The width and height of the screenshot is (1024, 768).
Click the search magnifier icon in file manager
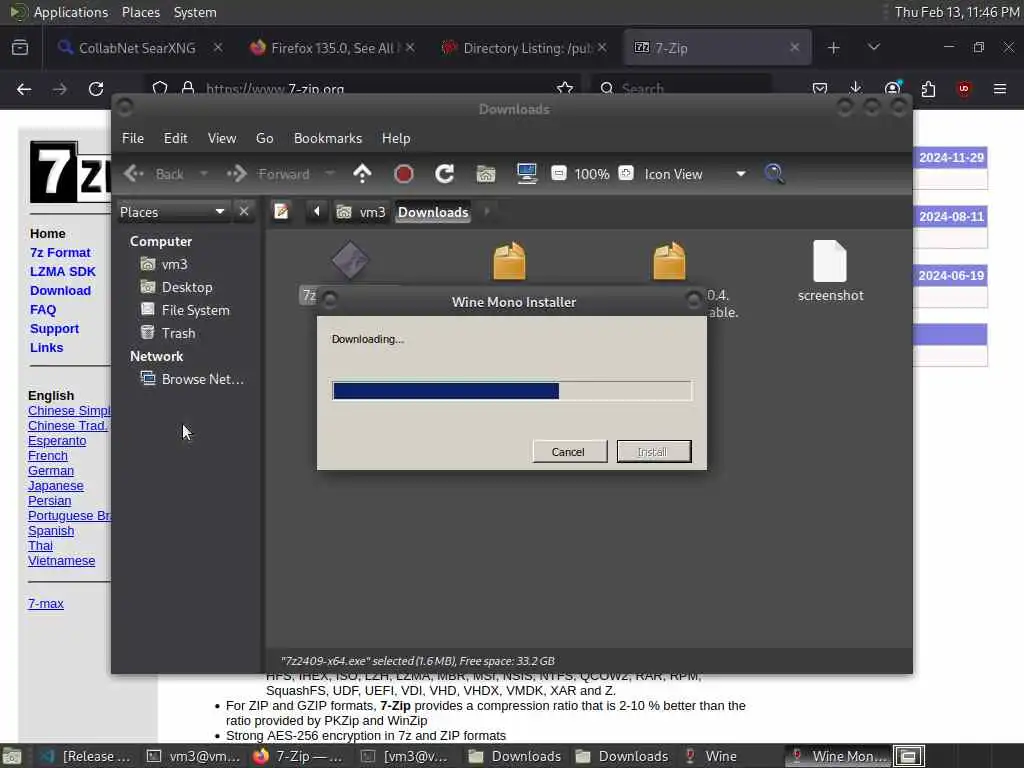coord(775,174)
